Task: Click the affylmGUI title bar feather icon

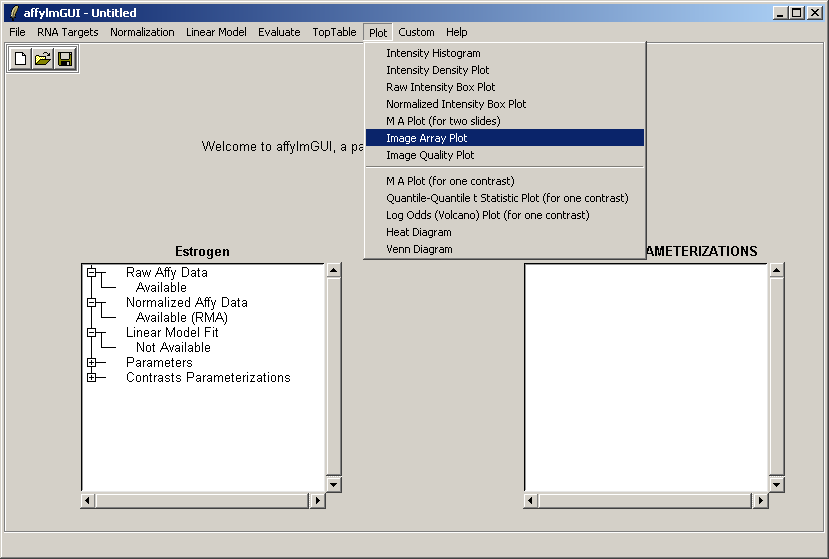Action: [x=13, y=13]
